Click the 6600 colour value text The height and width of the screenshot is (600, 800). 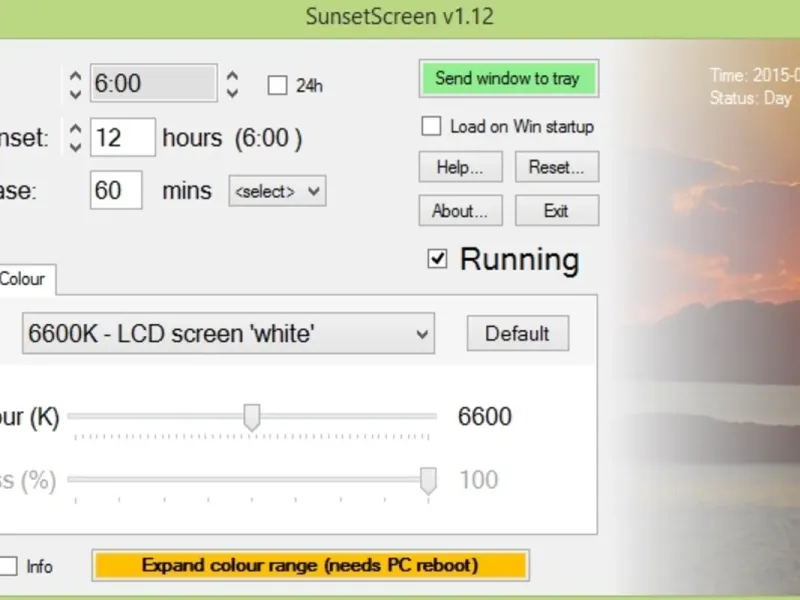(485, 416)
